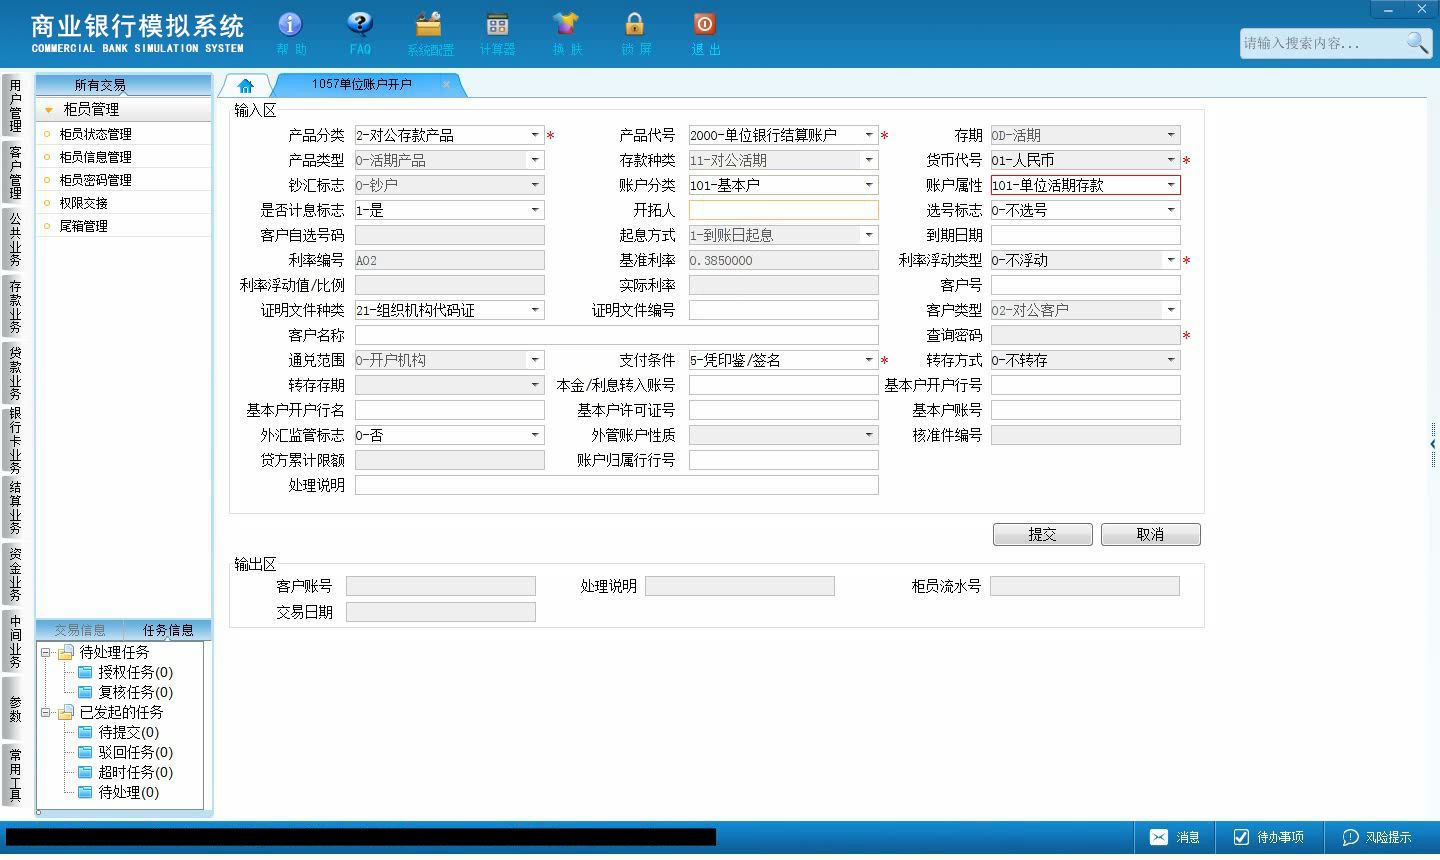Open the 货币代号 dropdown
The width and height of the screenshot is (1440, 860).
(x=1171, y=160)
